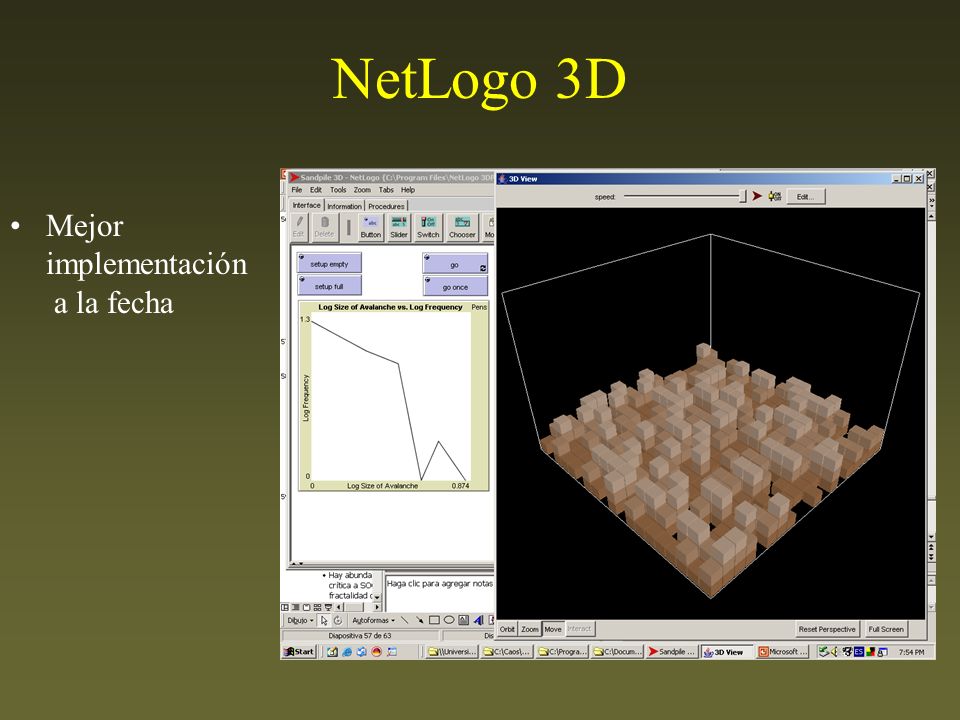Pick the Switch widget tool

(x=428, y=227)
